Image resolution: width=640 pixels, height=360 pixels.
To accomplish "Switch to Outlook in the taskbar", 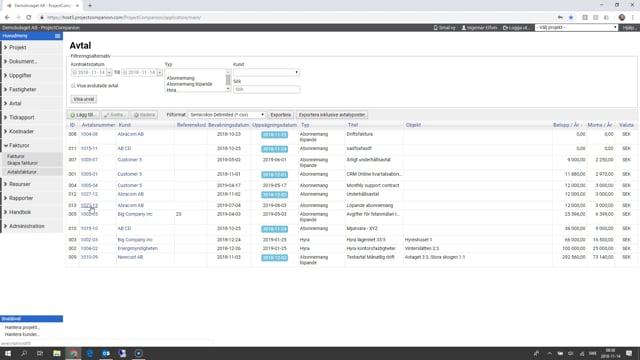I will point(106,353).
